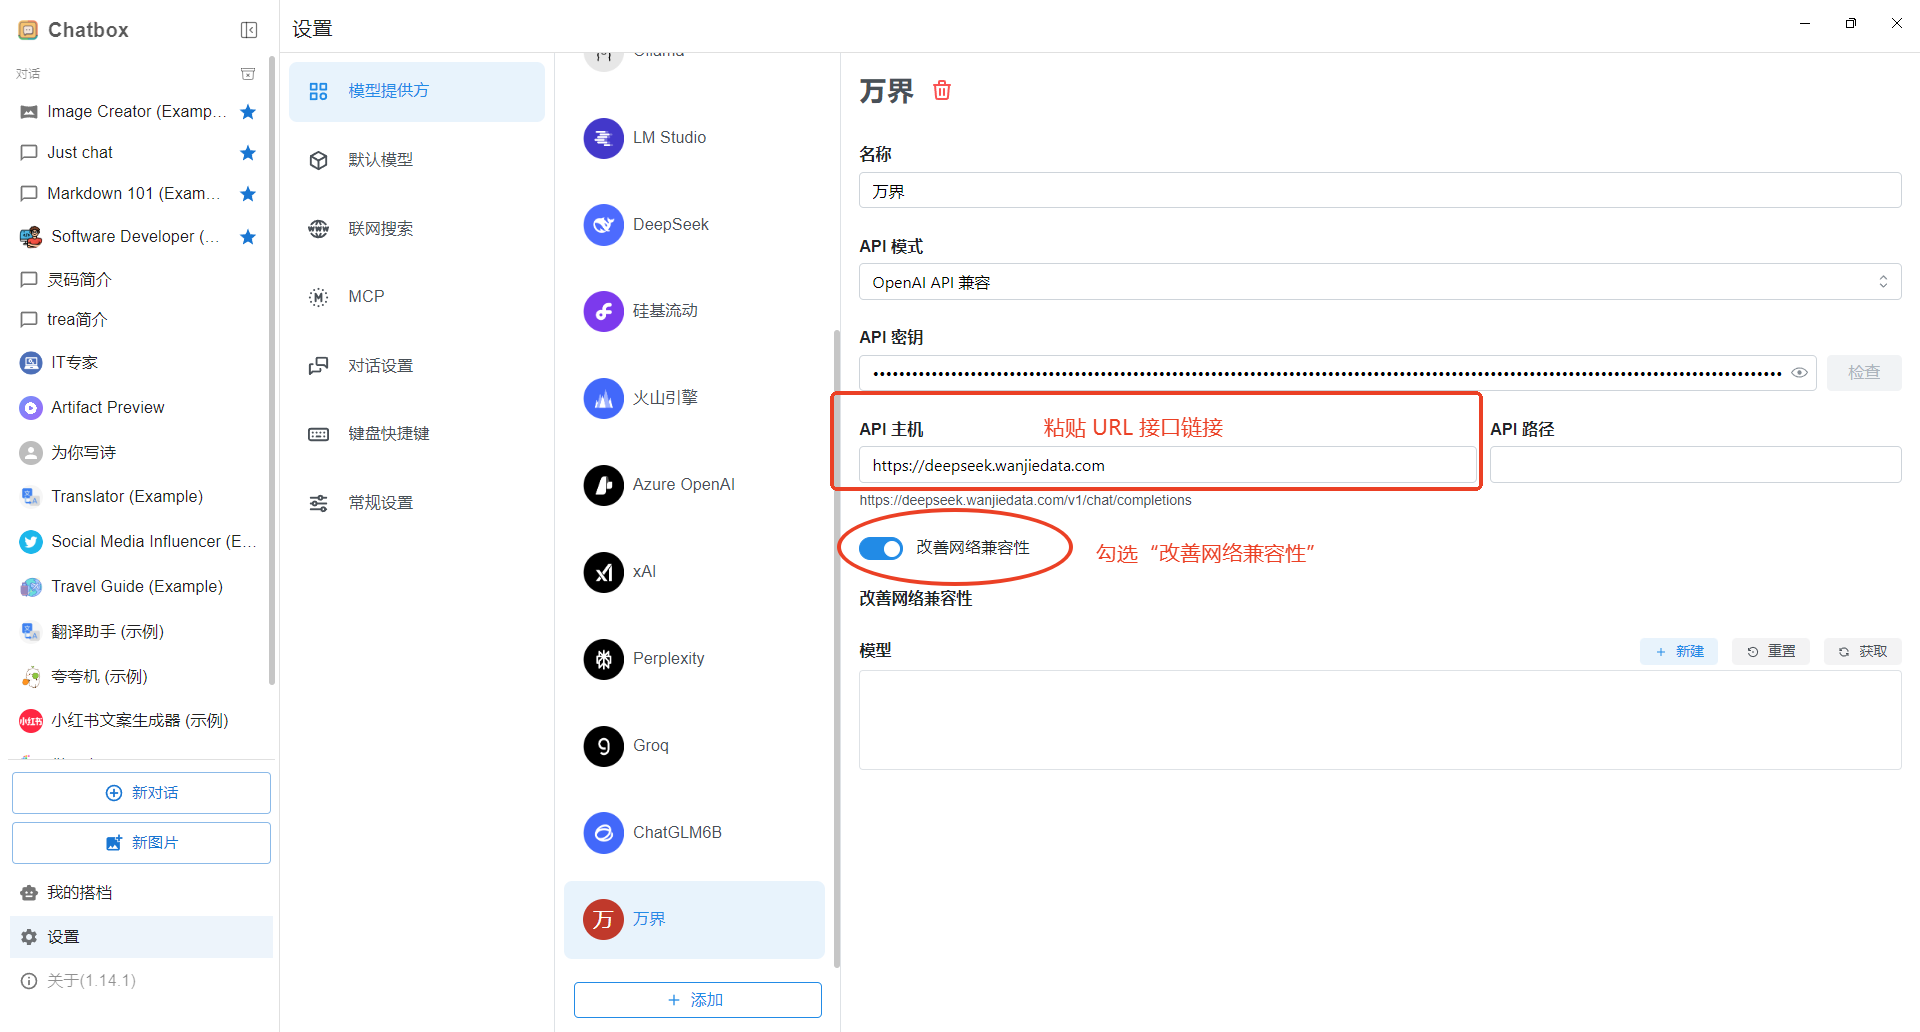Screen dimensions: 1920x1032
Task: Click the ChatGLM6B provider icon
Action: [x=603, y=833]
